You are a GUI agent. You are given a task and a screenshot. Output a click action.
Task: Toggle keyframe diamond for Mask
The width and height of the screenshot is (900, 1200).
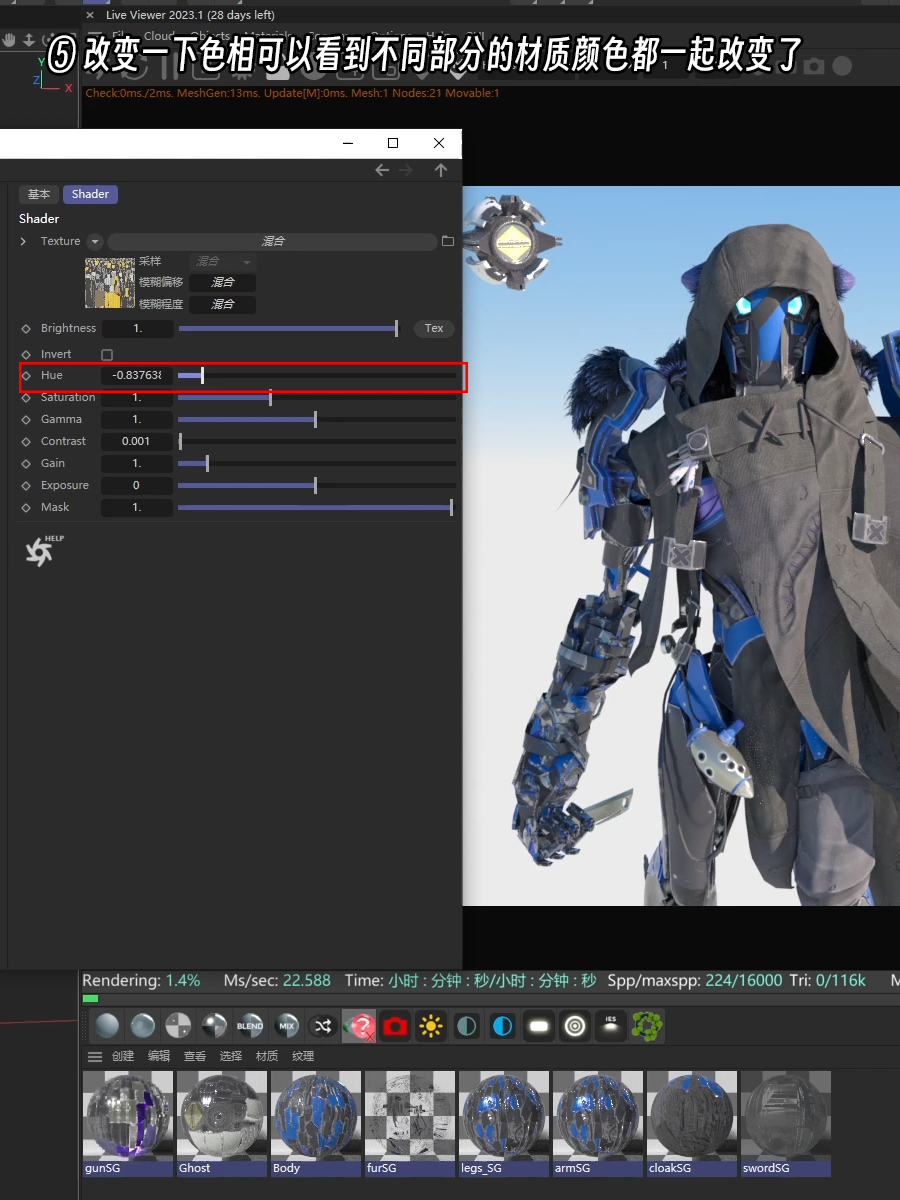(26, 508)
